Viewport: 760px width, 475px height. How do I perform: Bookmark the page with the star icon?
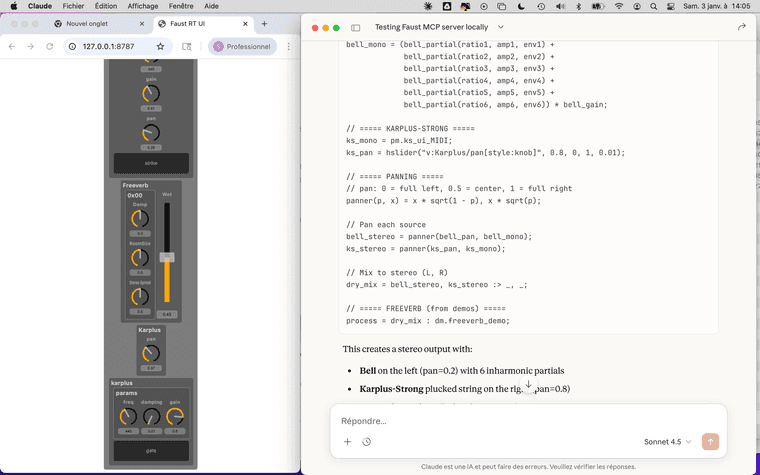click(160, 46)
